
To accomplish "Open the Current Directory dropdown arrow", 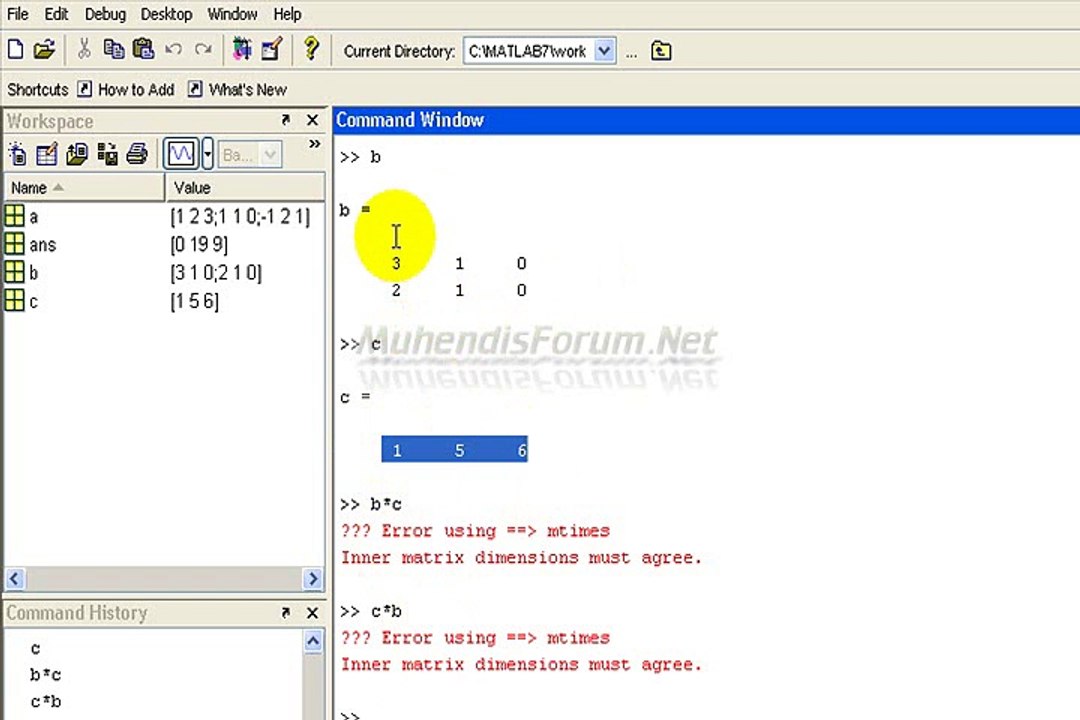I will [604, 51].
